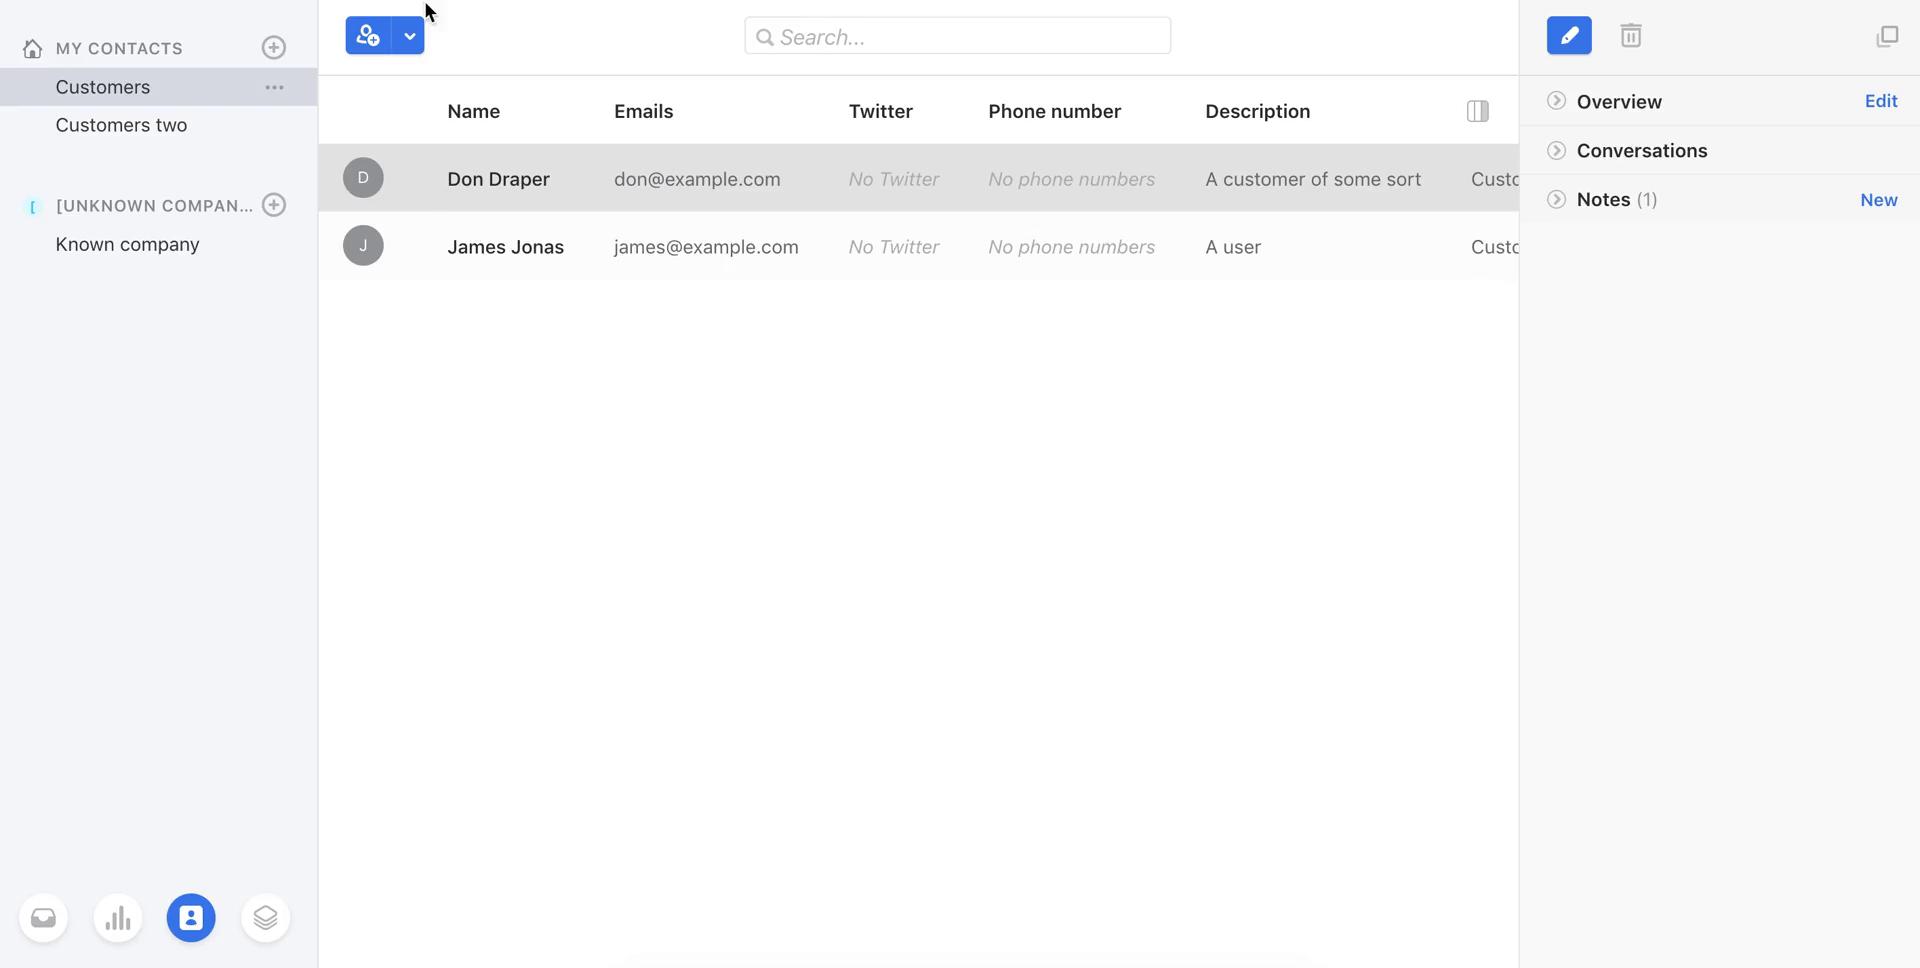Click the Conversations section title
Image resolution: width=1920 pixels, height=968 pixels.
tap(1642, 151)
